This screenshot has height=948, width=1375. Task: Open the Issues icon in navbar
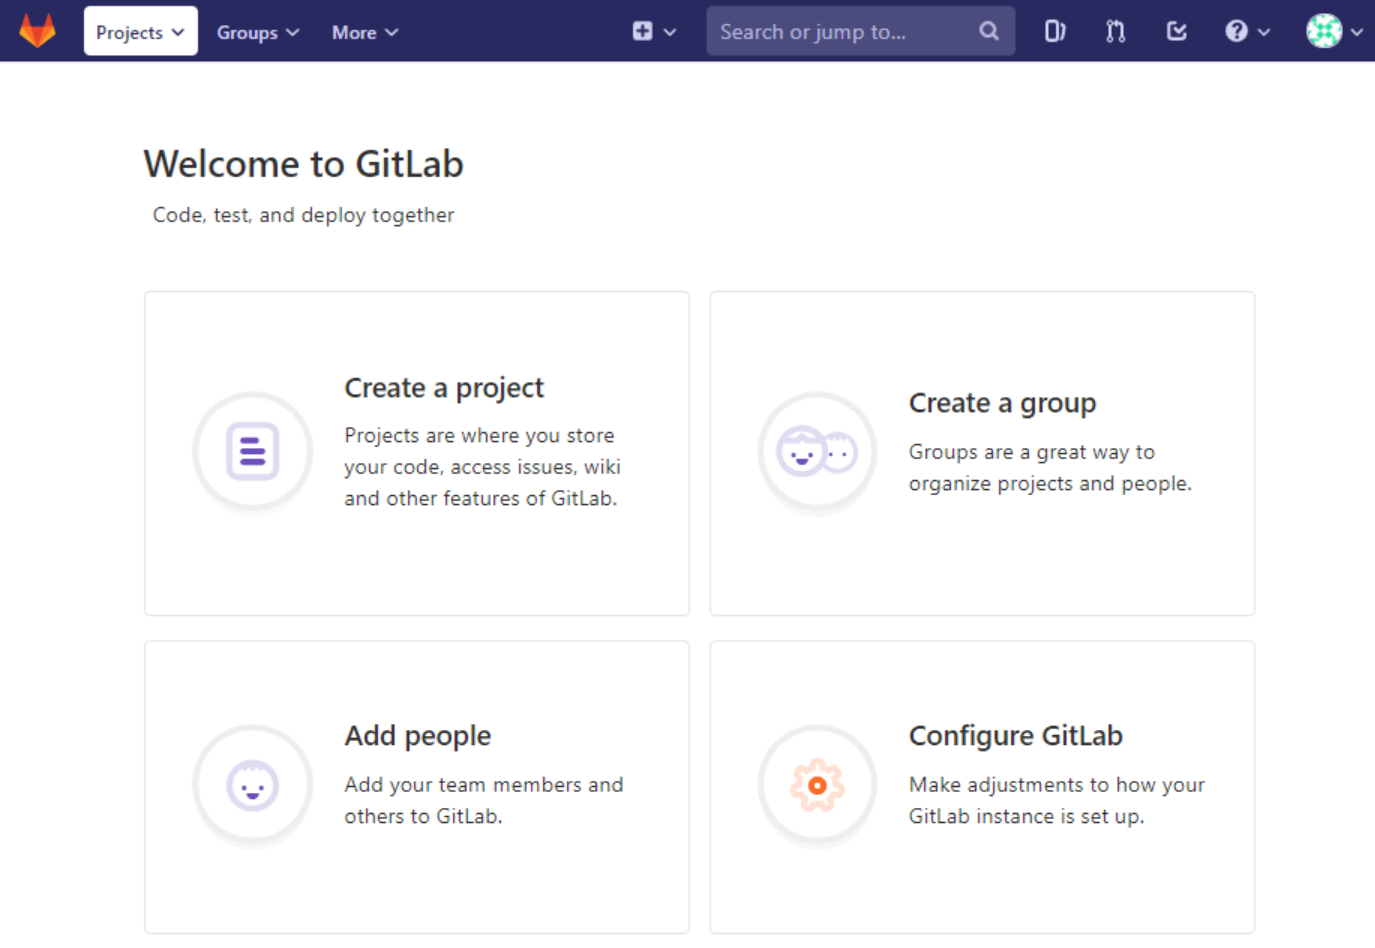pos(1055,31)
